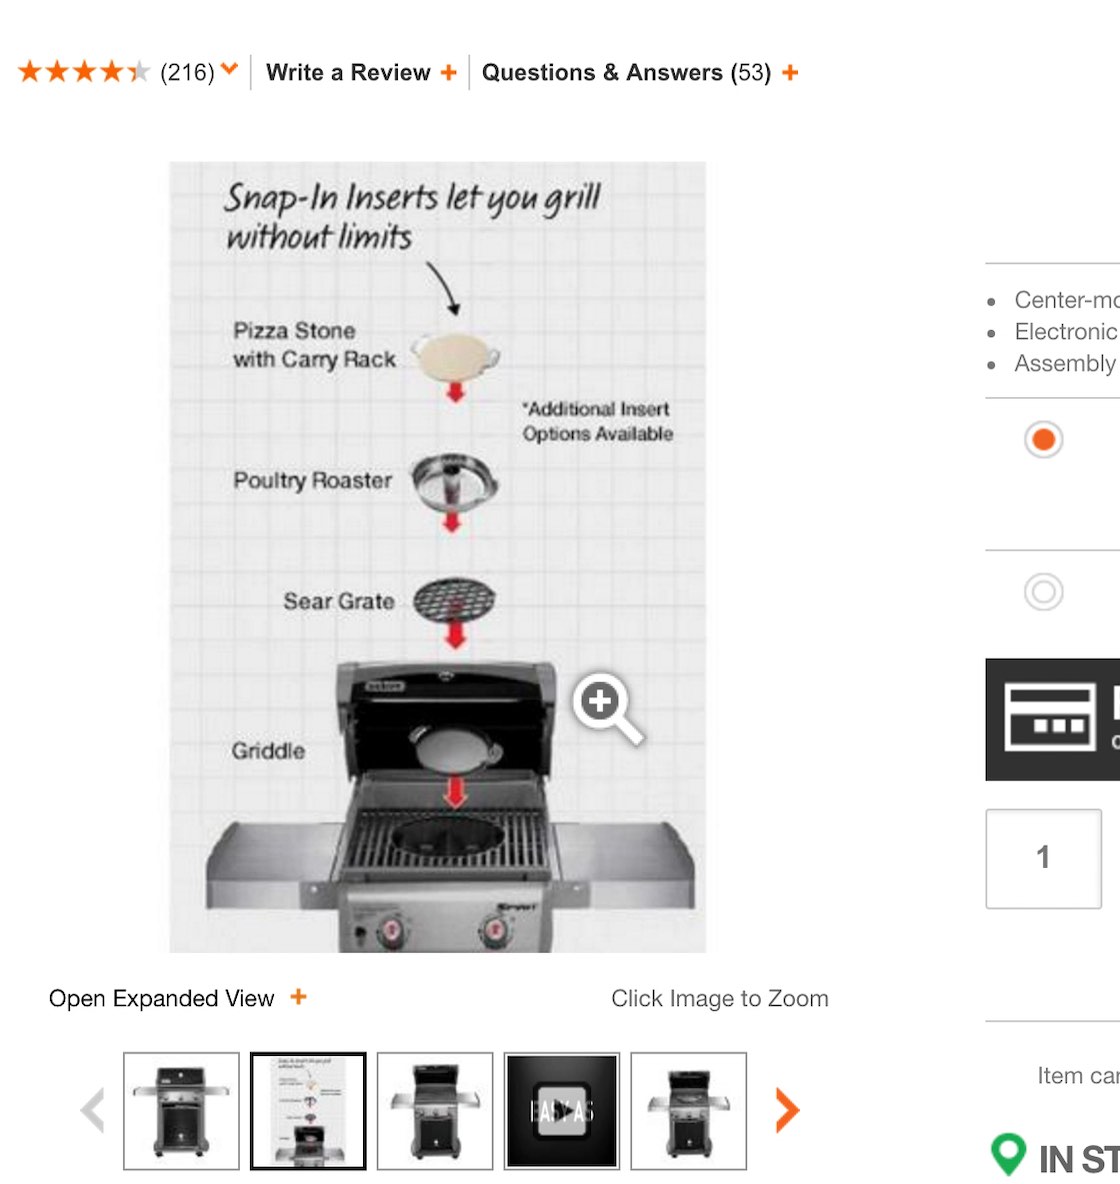The image size is (1120, 1184).
Task: Expand ratings breakdown with orange chevron
Action: [x=230, y=69]
